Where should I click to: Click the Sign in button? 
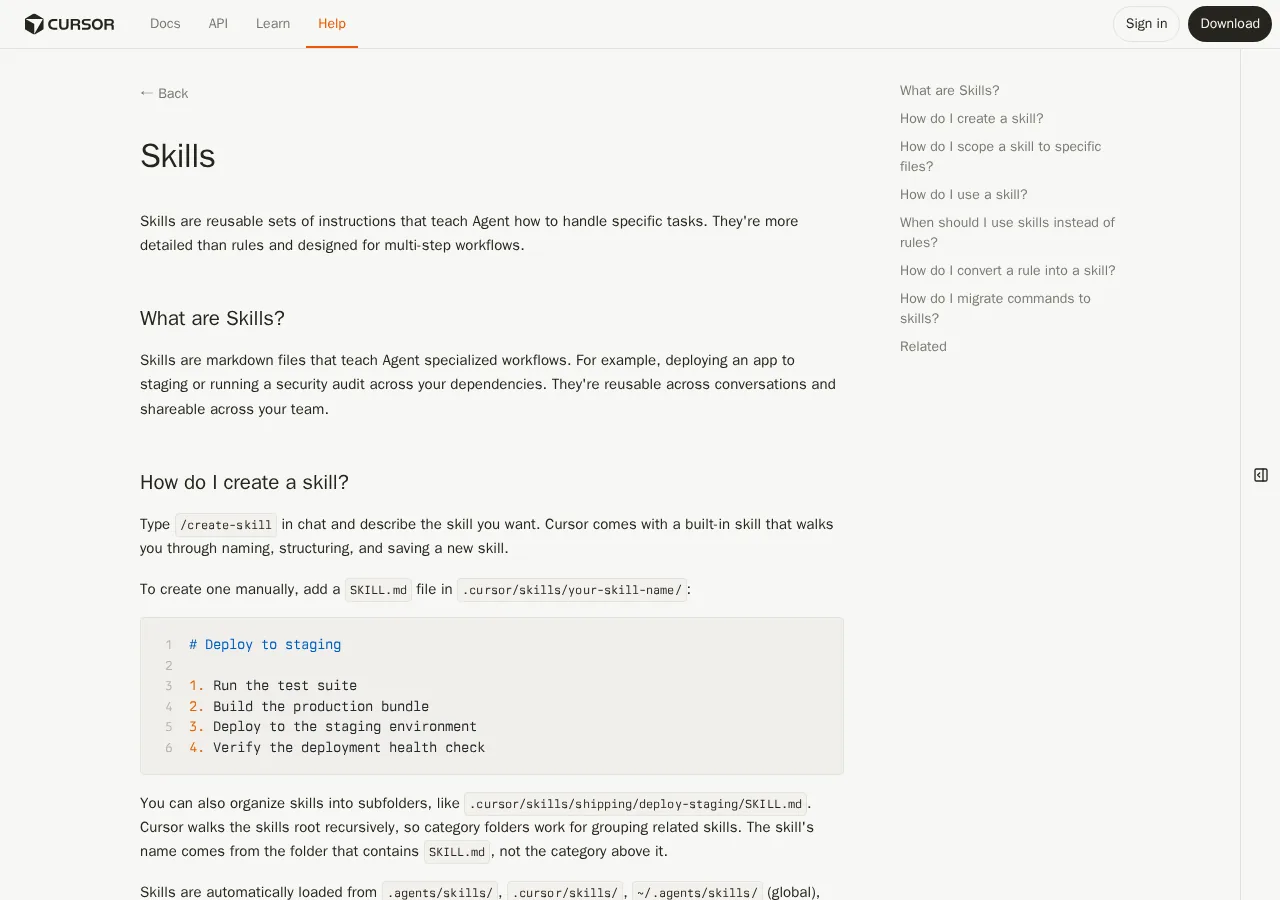1146,24
